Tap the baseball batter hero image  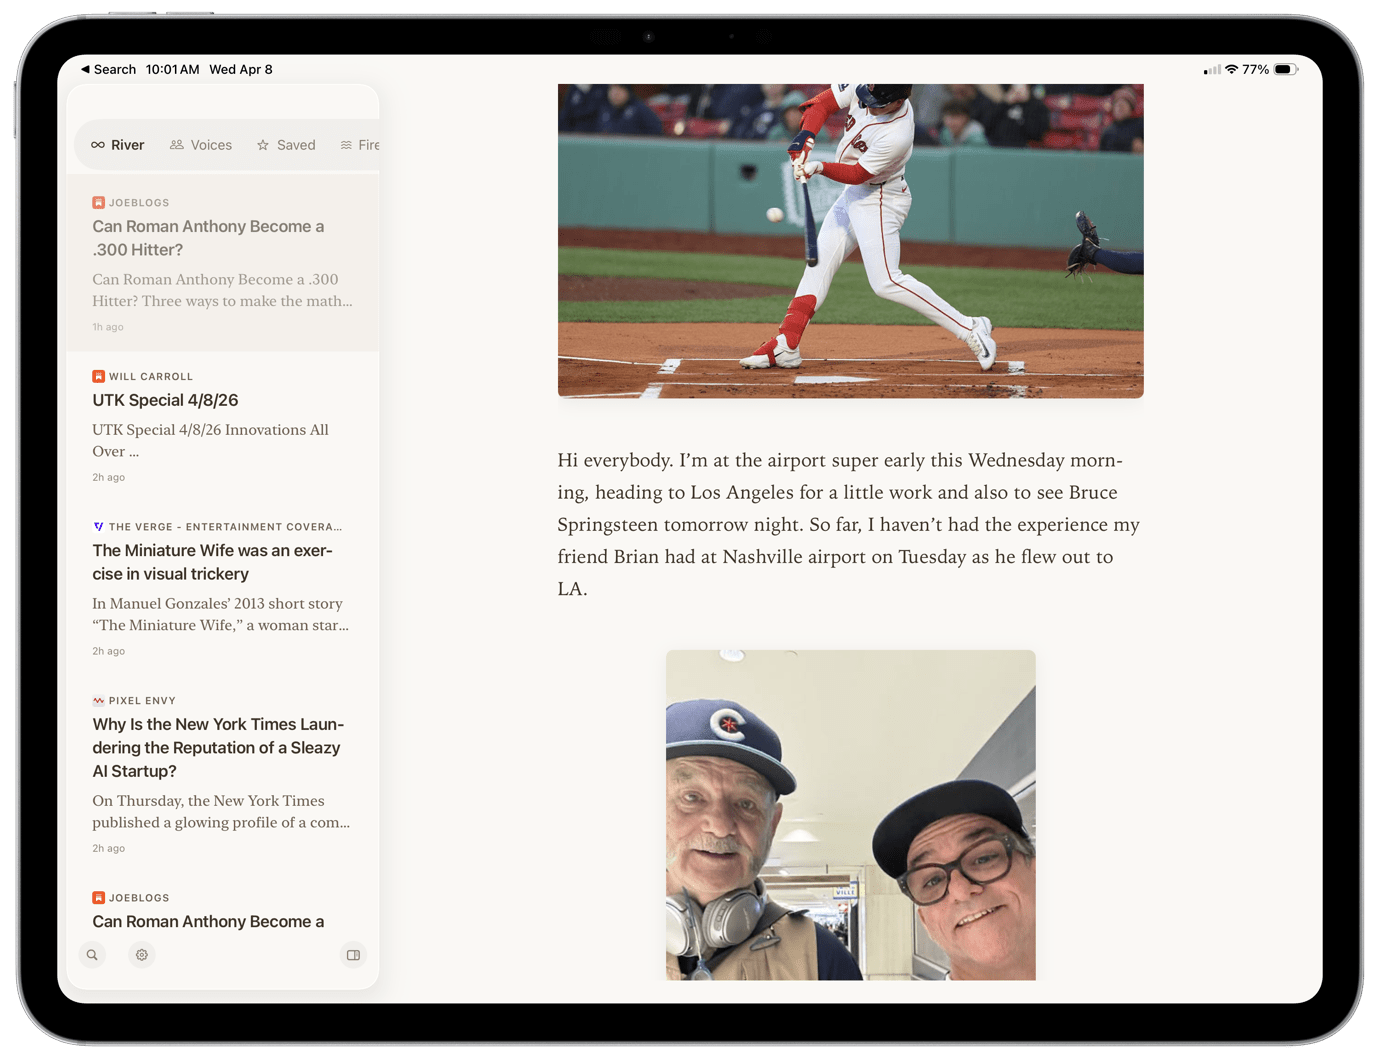850,240
